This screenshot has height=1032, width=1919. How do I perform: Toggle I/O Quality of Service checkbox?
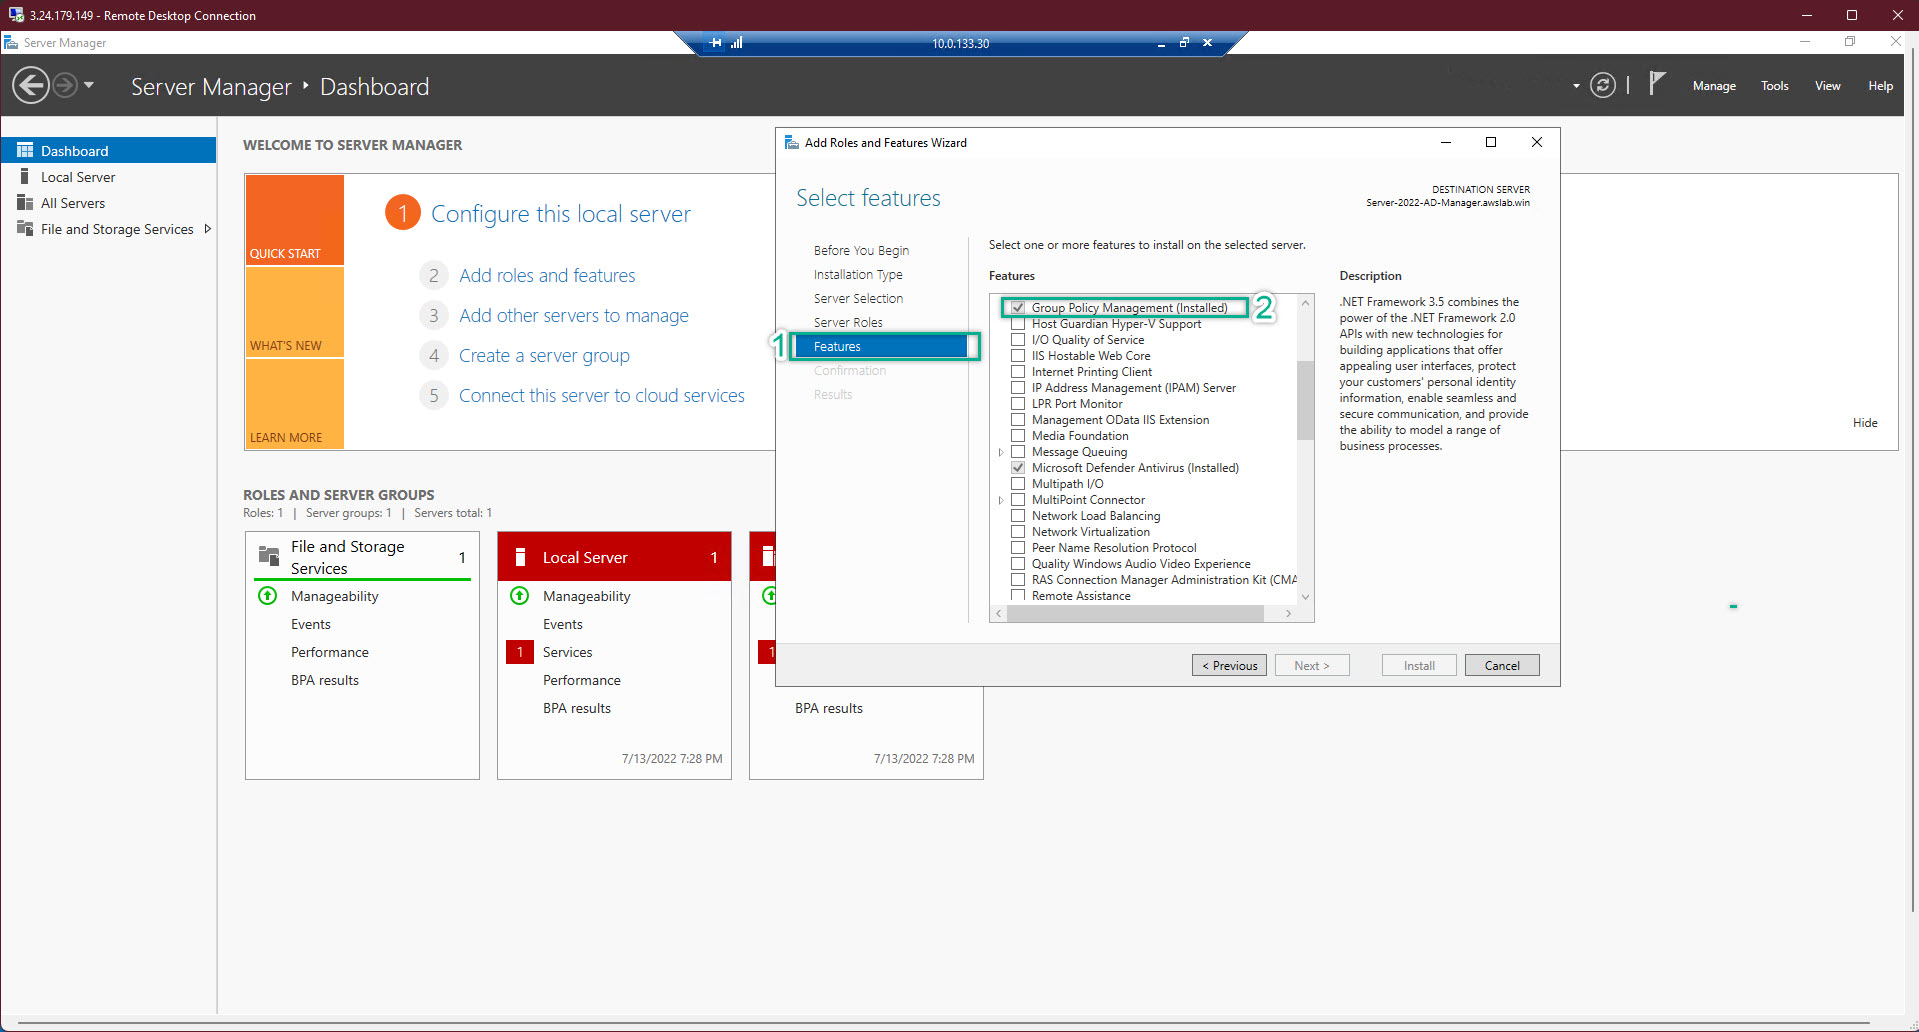1018,340
